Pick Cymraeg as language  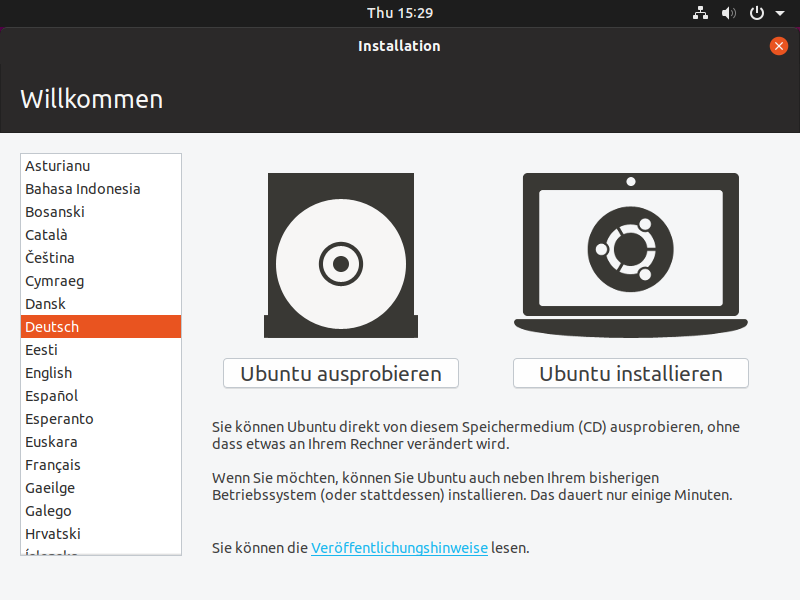[101, 281]
